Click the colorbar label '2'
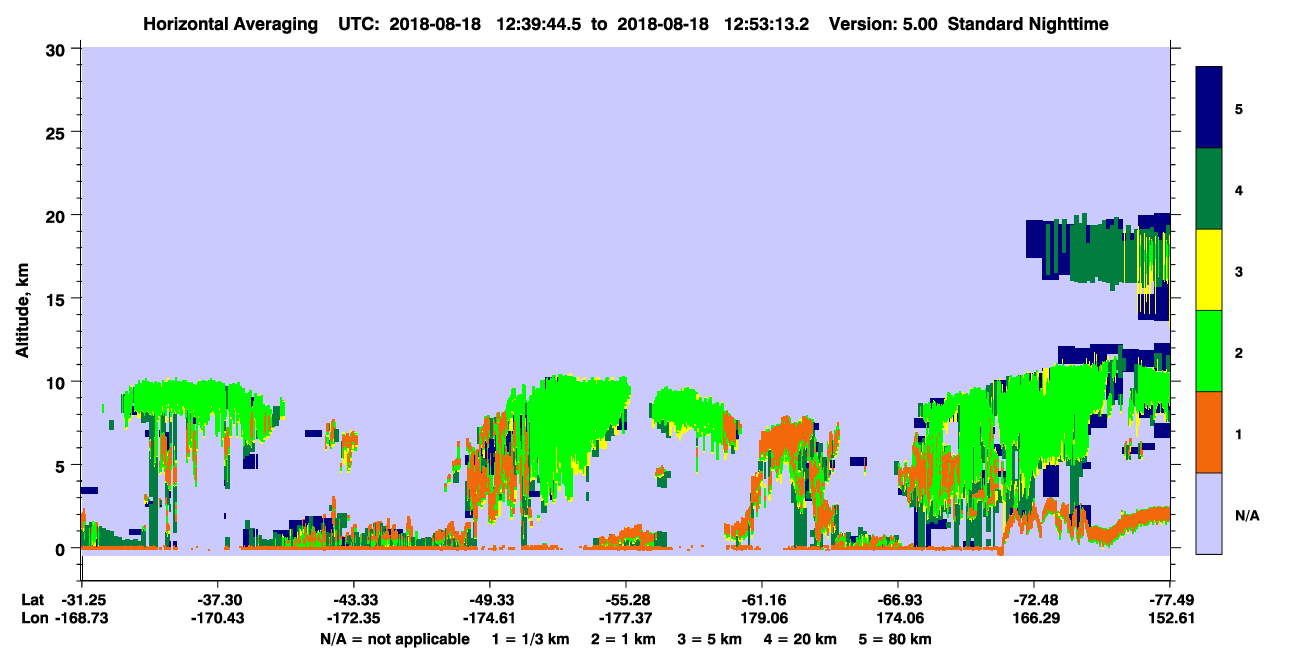Screen dimensions: 1300x667 click(1239, 351)
